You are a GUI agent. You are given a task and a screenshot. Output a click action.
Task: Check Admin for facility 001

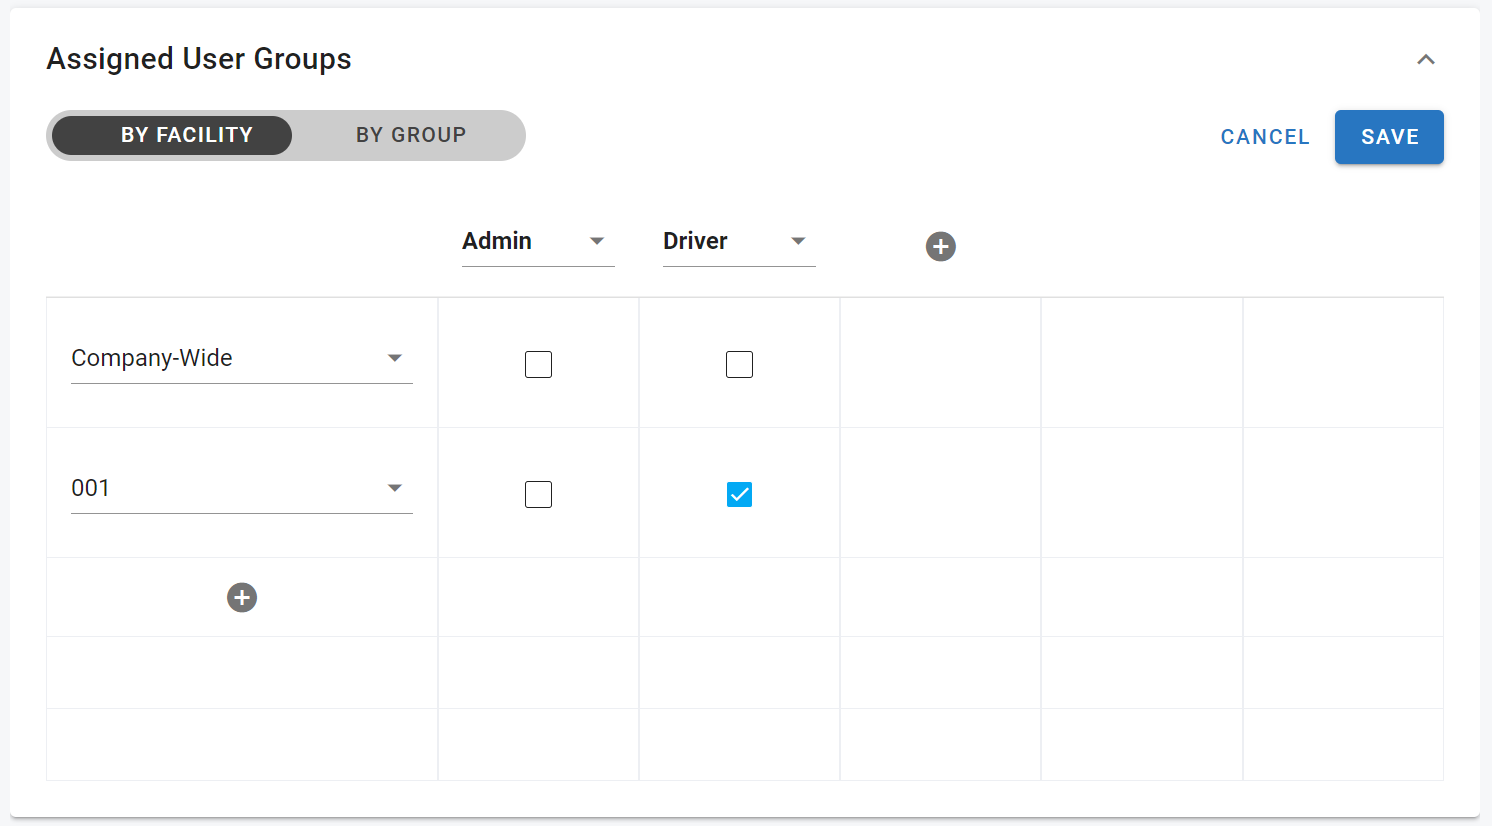538,494
